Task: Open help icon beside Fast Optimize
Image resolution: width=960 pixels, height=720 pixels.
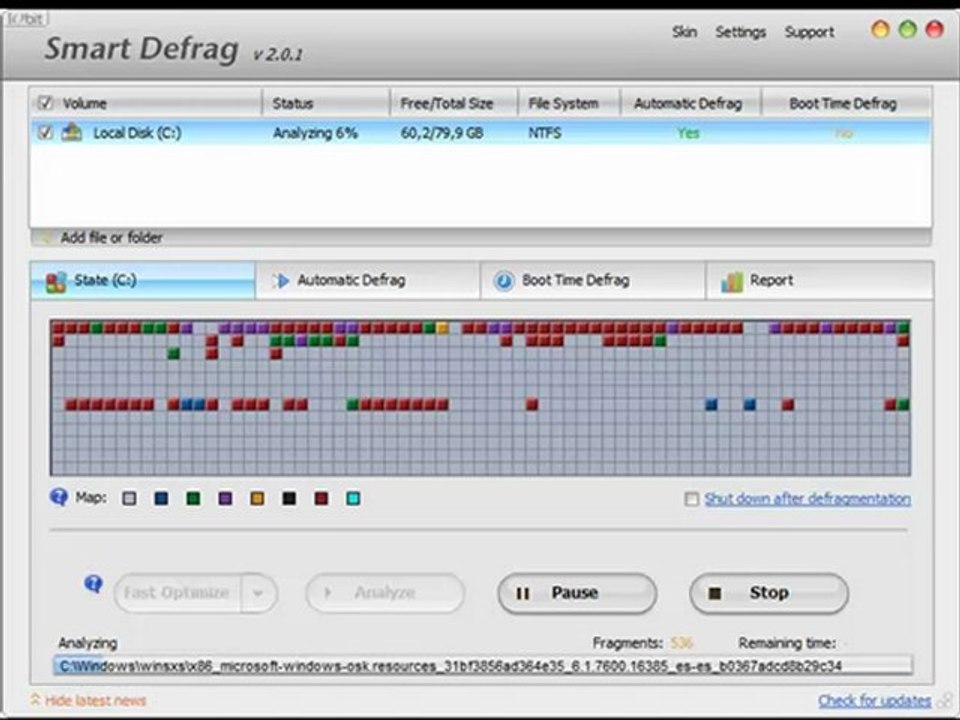Action: click(x=93, y=584)
